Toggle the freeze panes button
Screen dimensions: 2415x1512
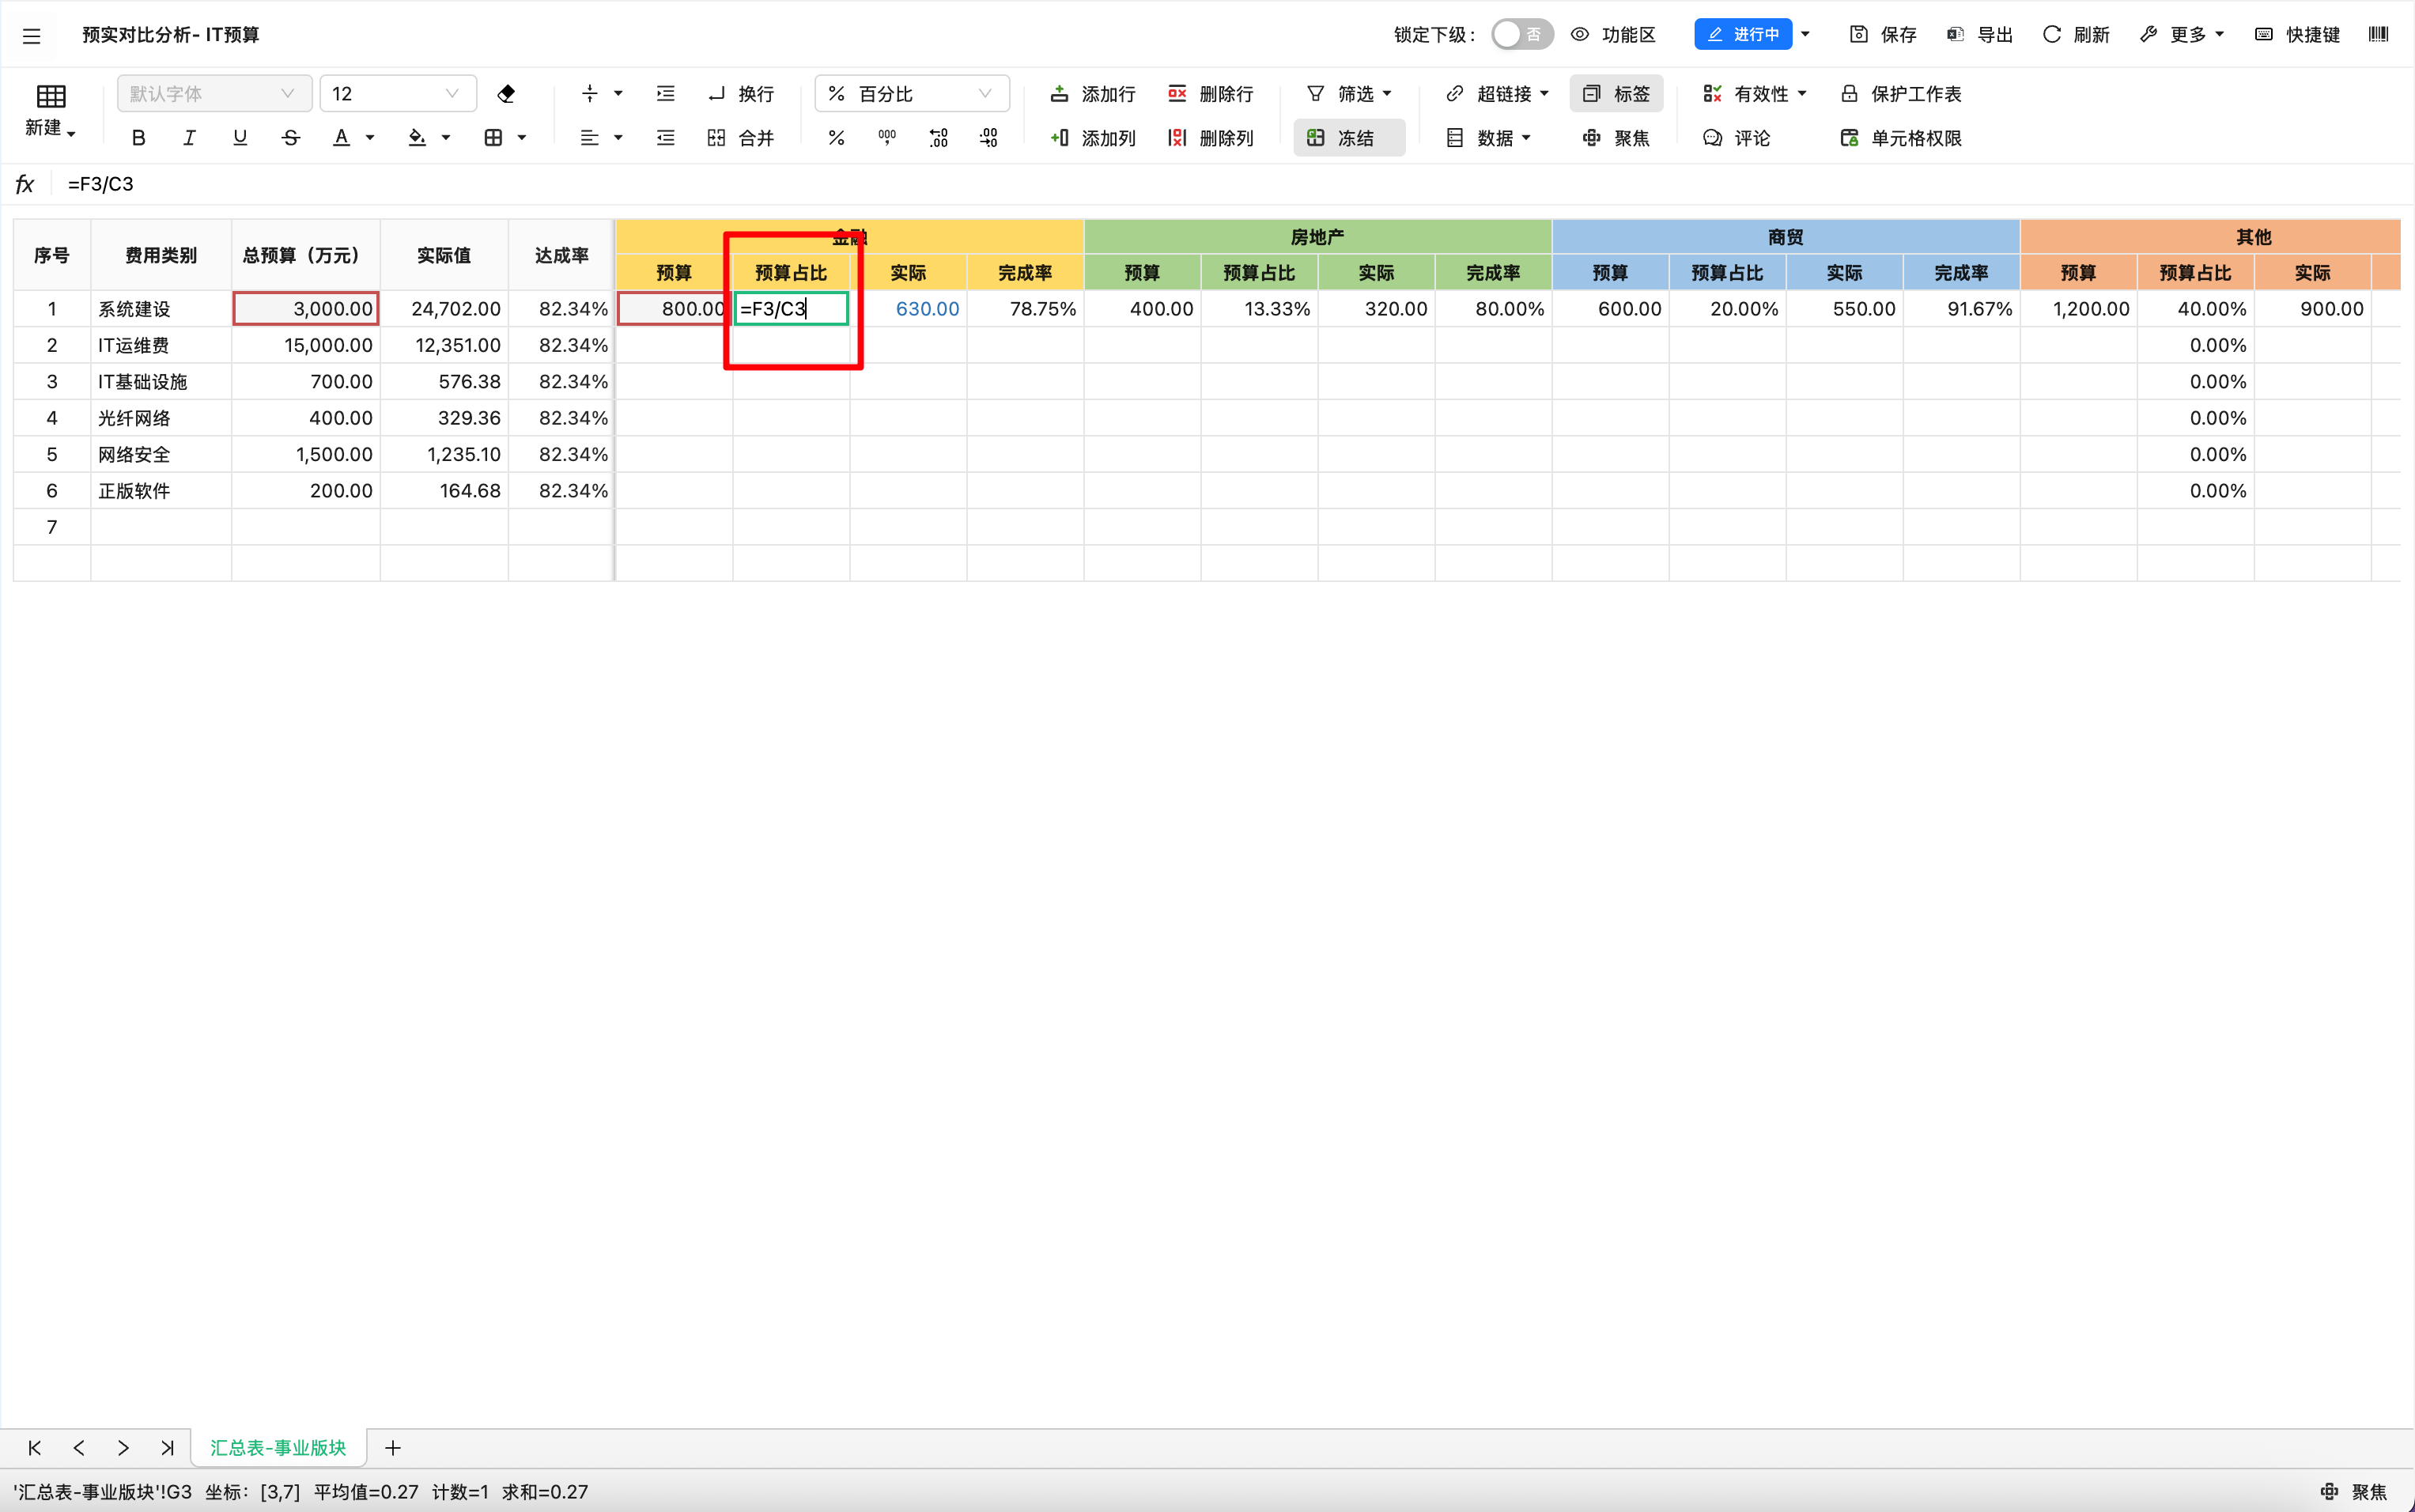pyautogui.click(x=1348, y=138)
